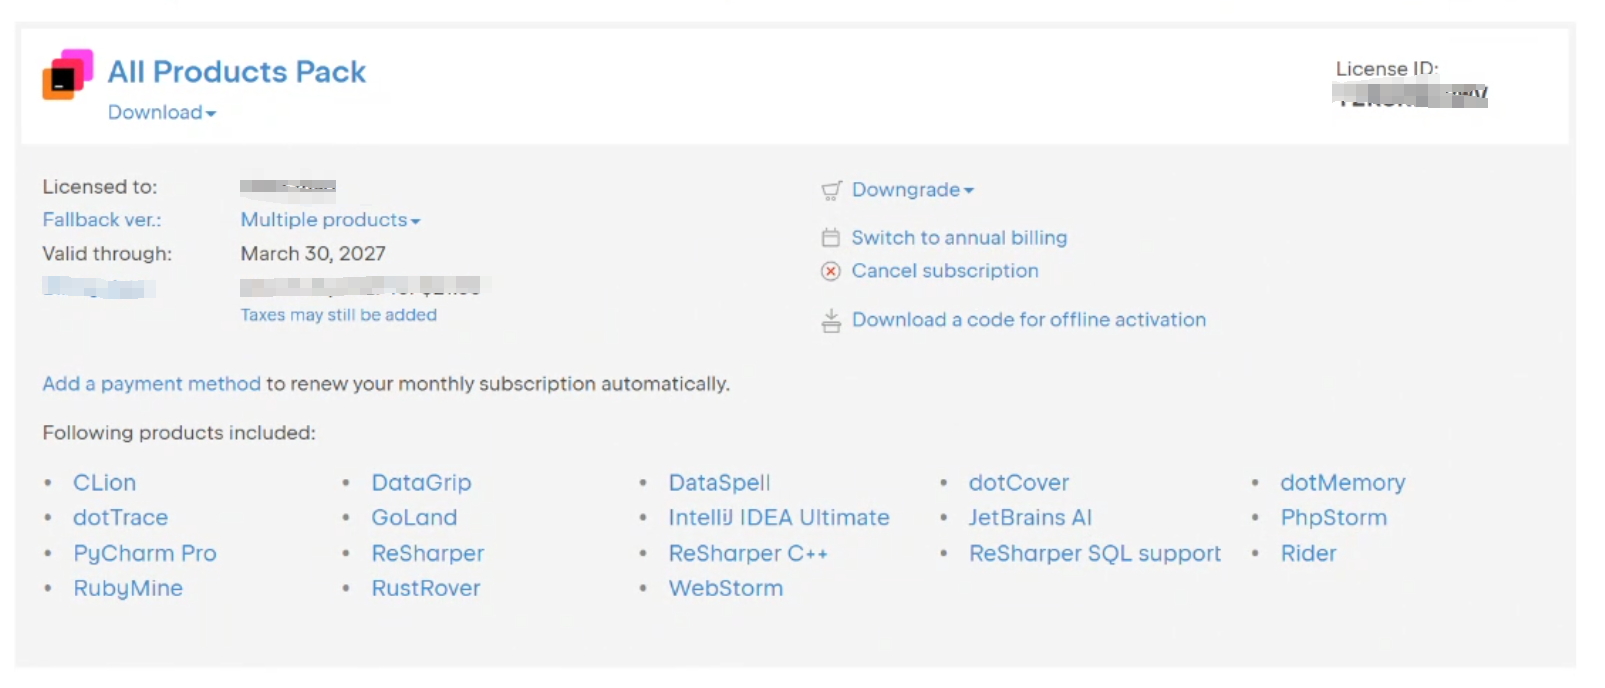Open the IntelliJ IDEA Ultimate product link
Screen dimensions: 1605x688
click(x=779, y=518)
